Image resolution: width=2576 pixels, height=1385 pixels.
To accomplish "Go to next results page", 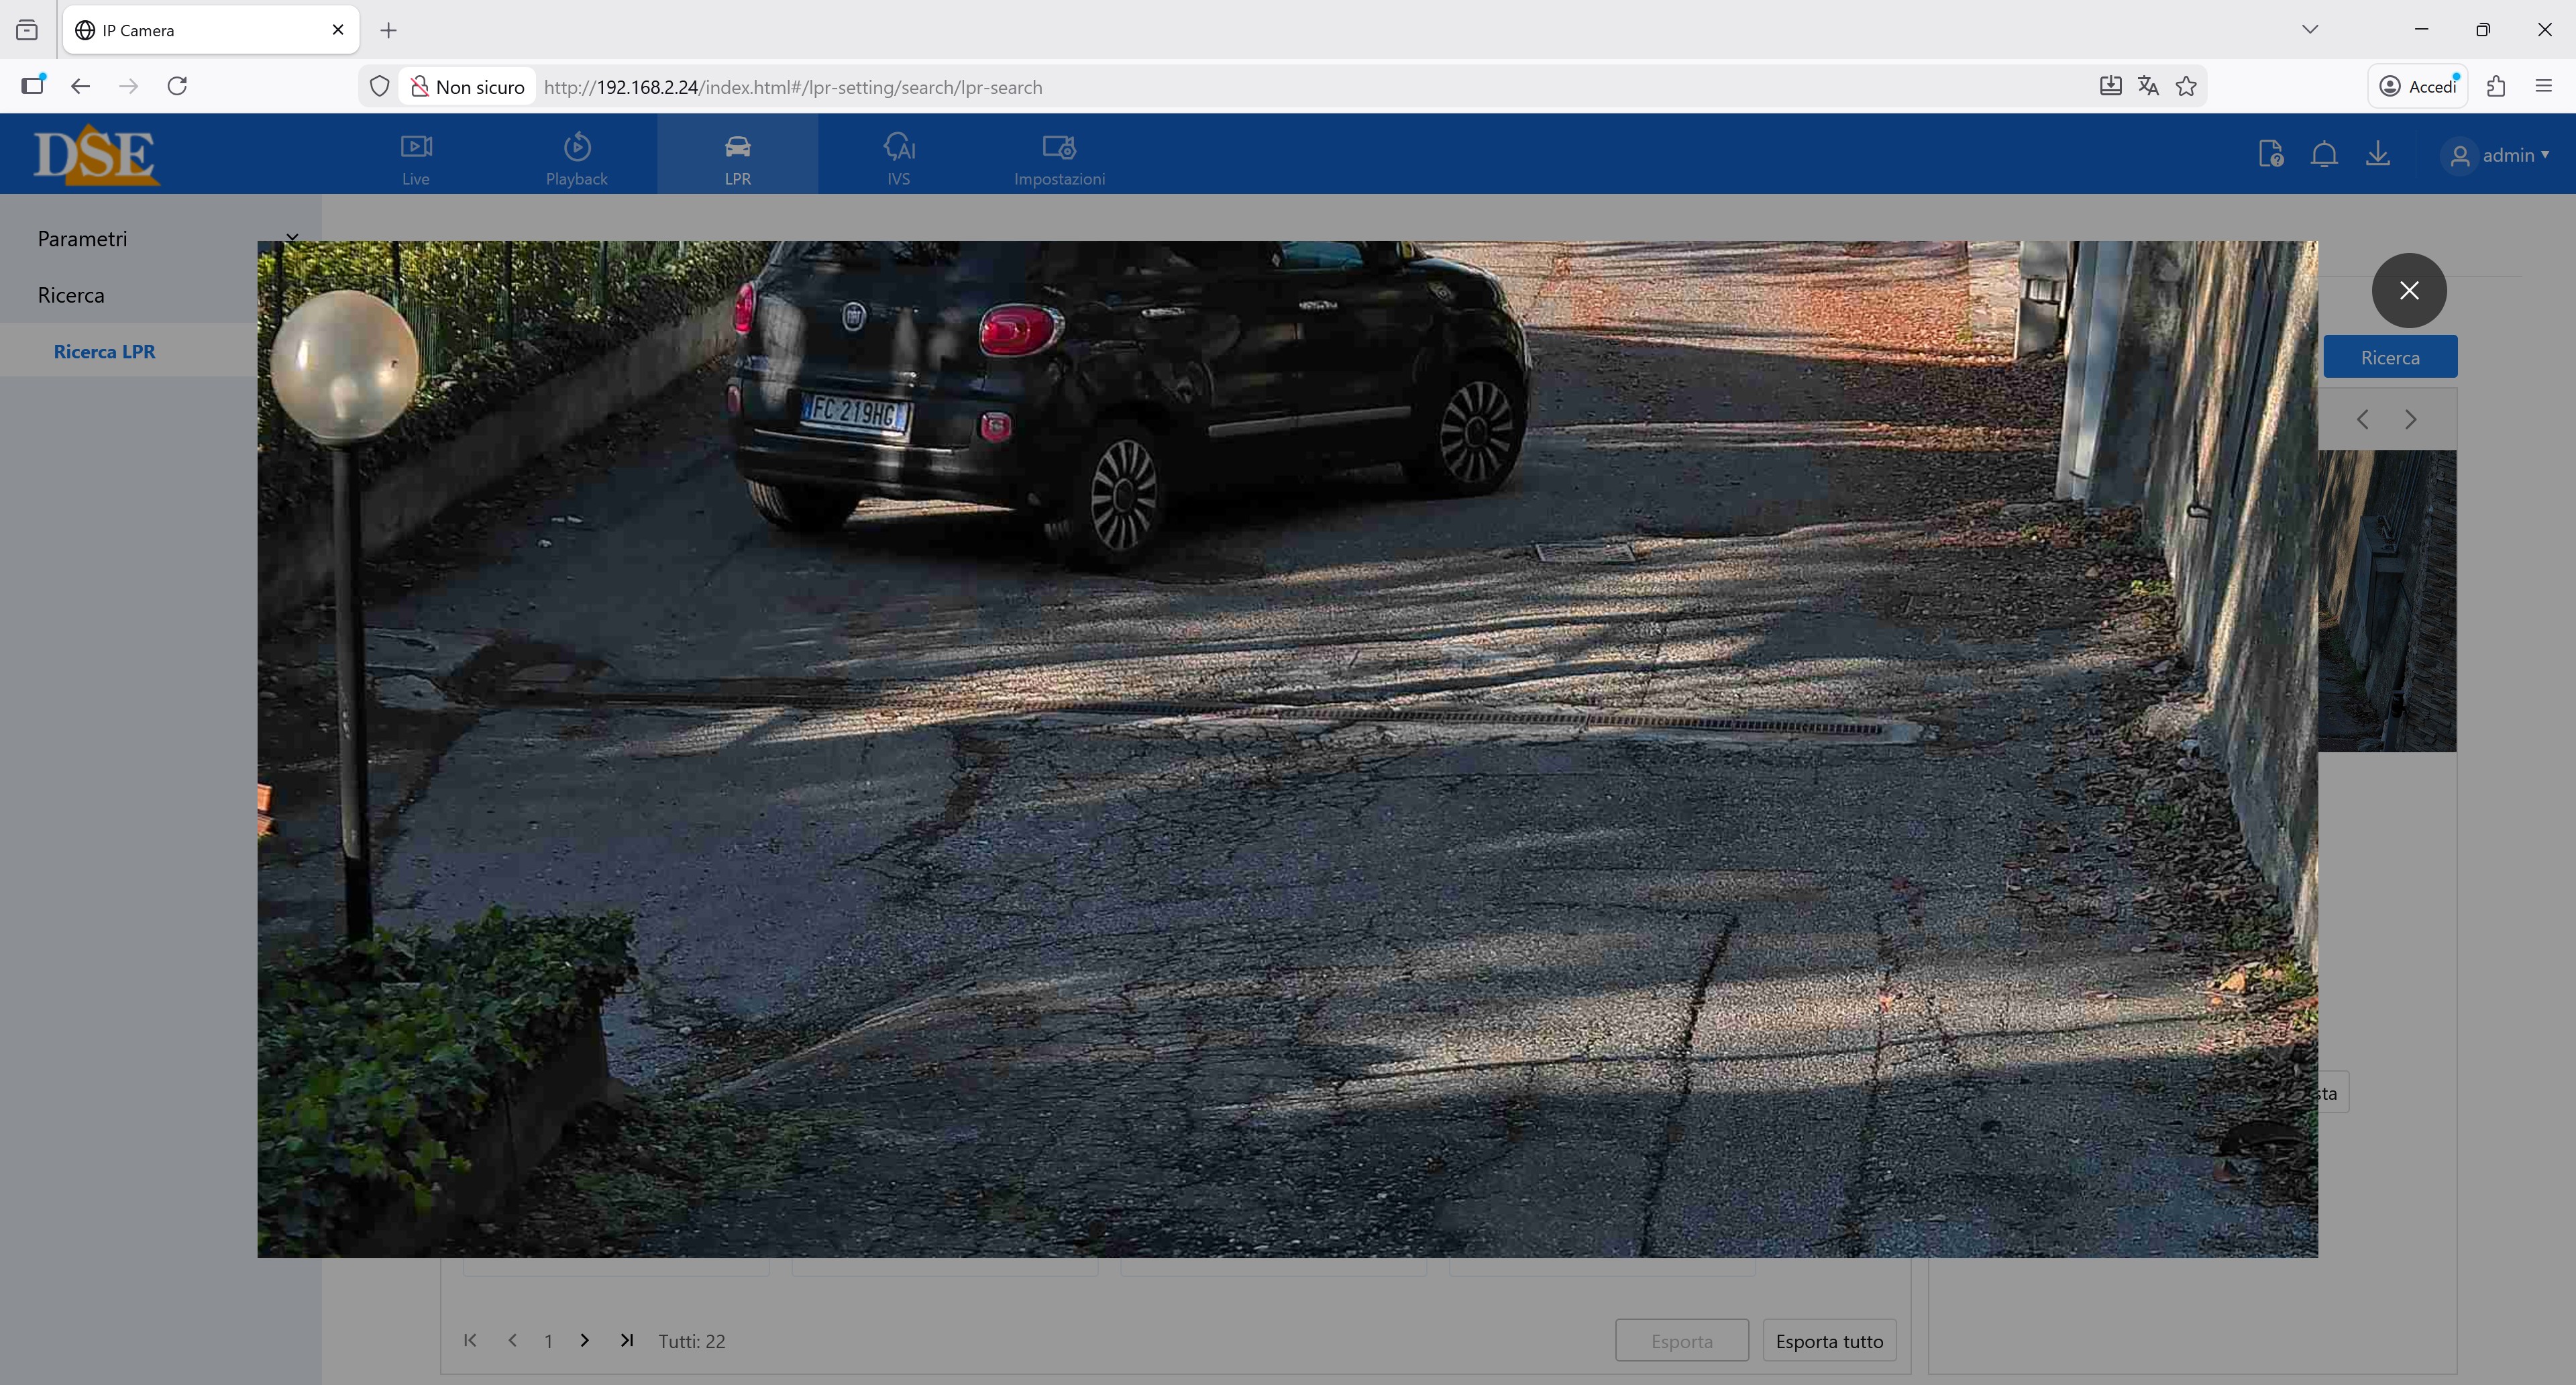I will pyautogui.click(x=585, y=1340).
